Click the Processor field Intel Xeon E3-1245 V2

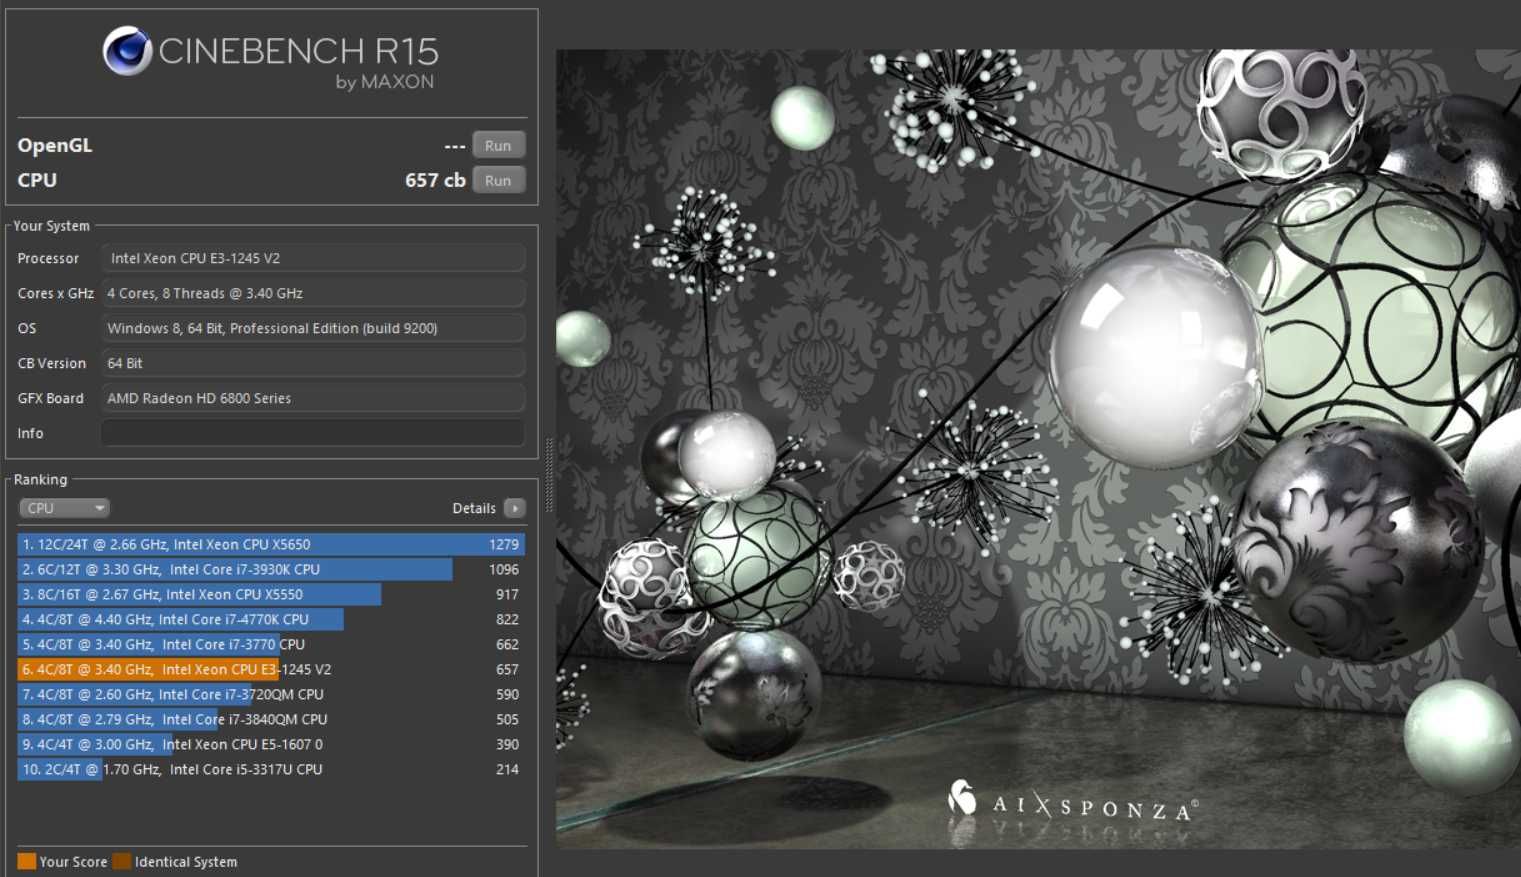[313, 258]
